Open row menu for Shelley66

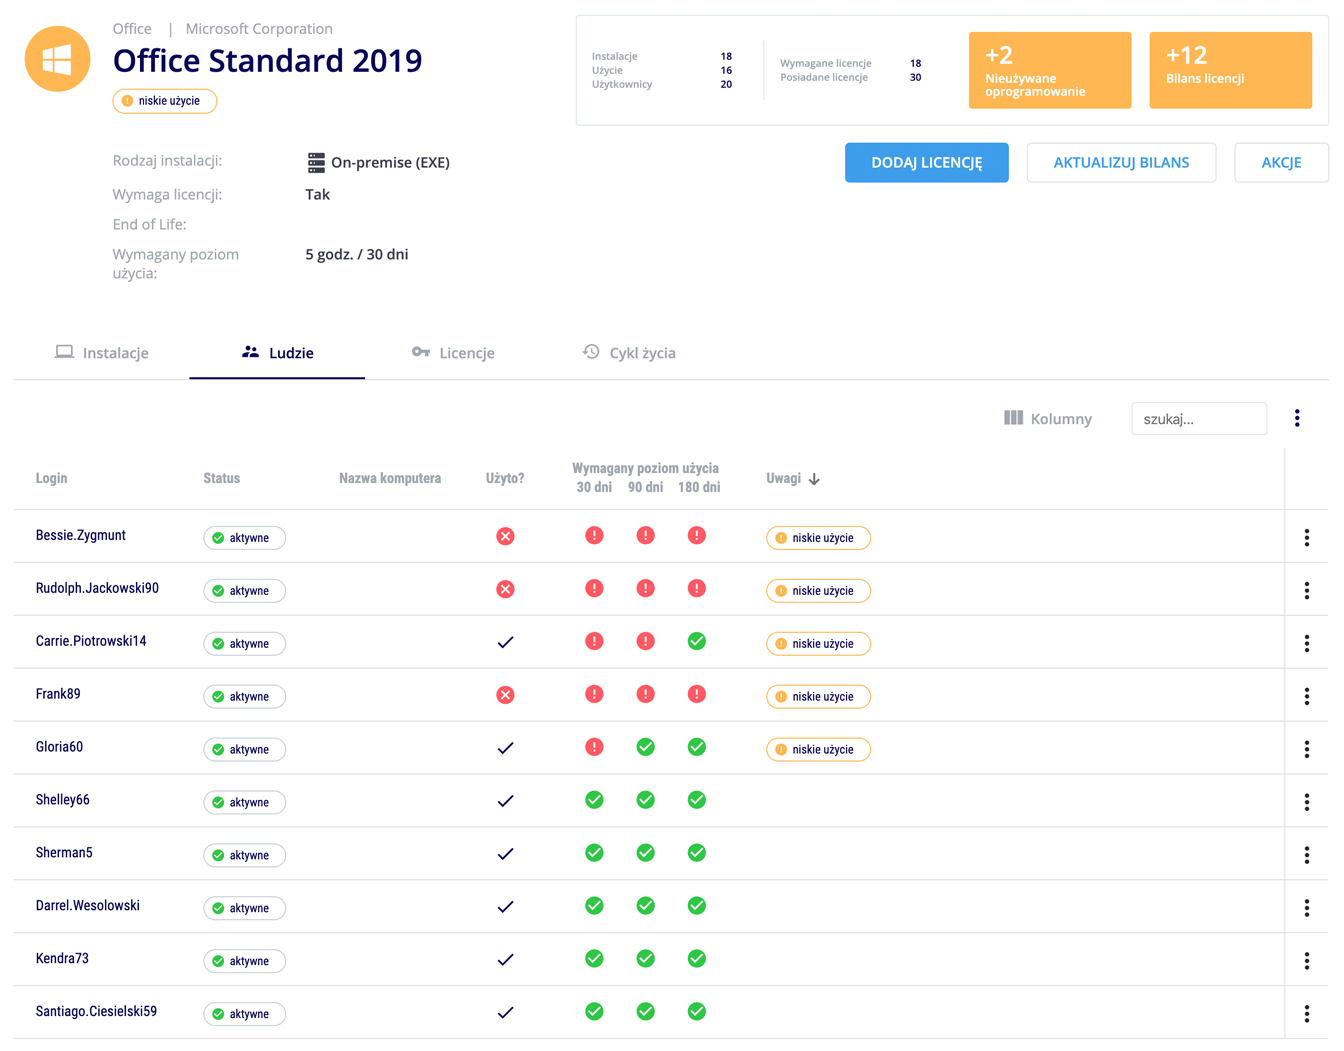(1306, 803)
